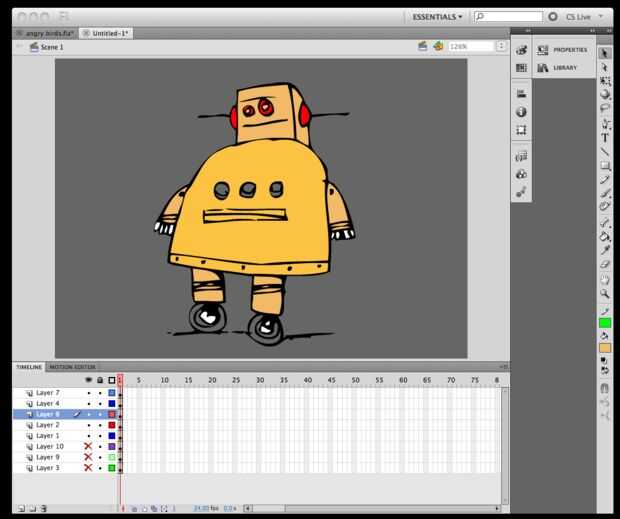Screen dimensions: 620x519
Task: Open the LIBRARY panel
Action: (558, 68)
